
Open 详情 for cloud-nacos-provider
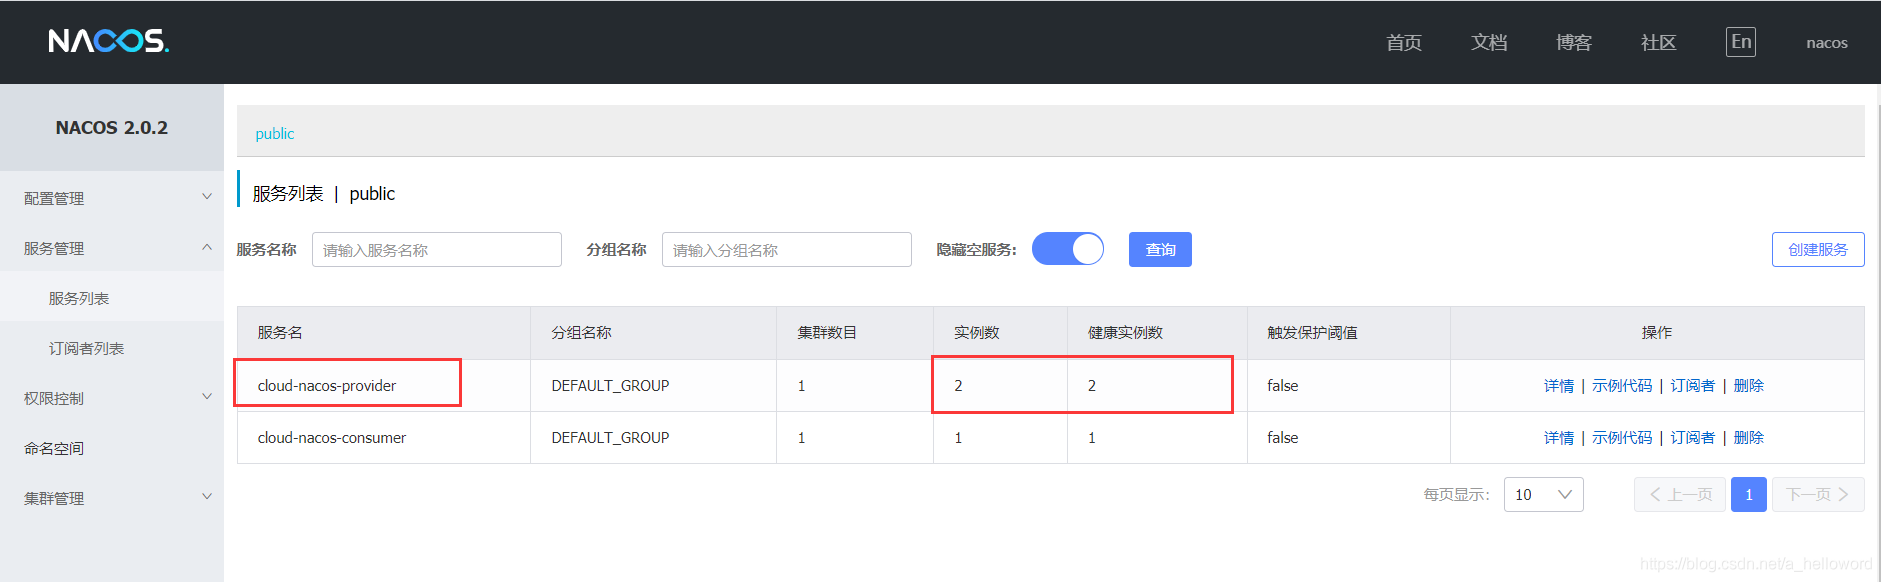tap(1559, 386)
